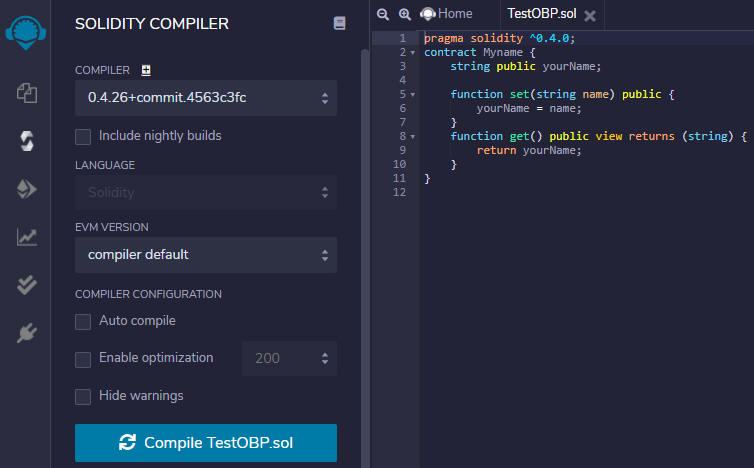Click line number 12 in gutter

point(399,192)
